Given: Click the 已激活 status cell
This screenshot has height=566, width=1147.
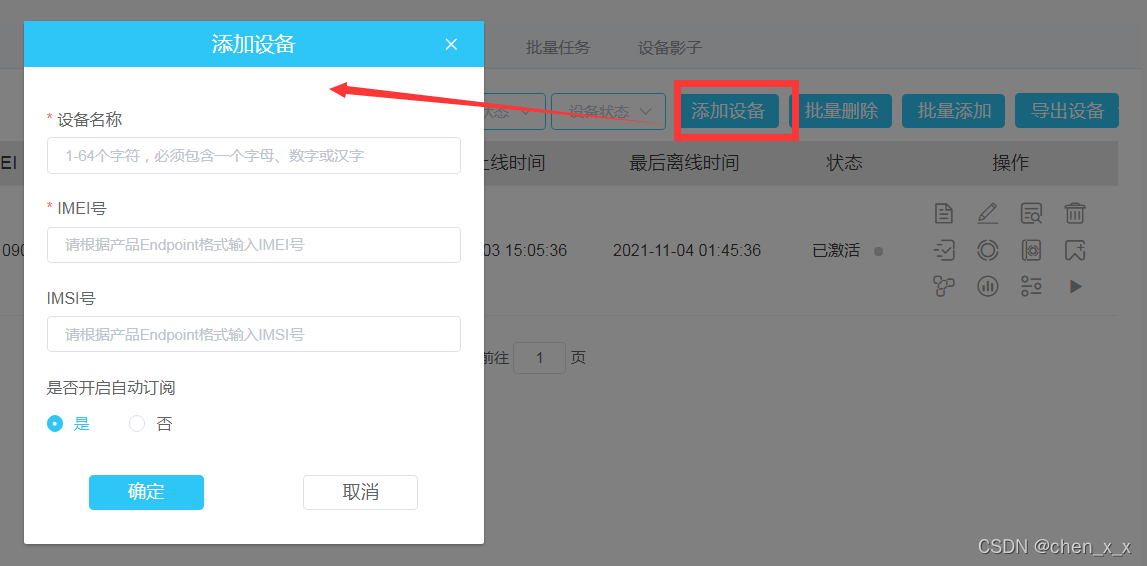Looking at the screenshot, I should point(836,251).
